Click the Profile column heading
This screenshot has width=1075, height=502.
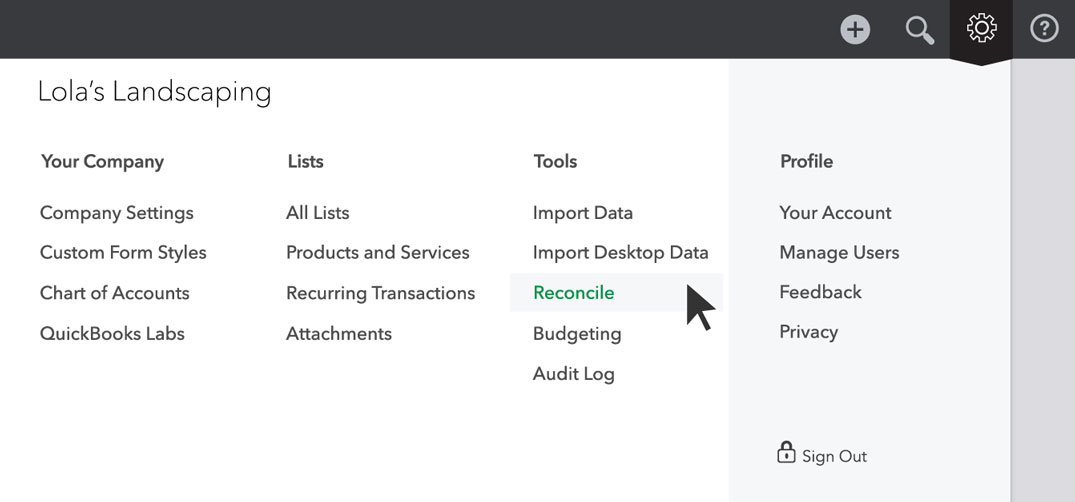pyautogui.click(x=807, y=162)
